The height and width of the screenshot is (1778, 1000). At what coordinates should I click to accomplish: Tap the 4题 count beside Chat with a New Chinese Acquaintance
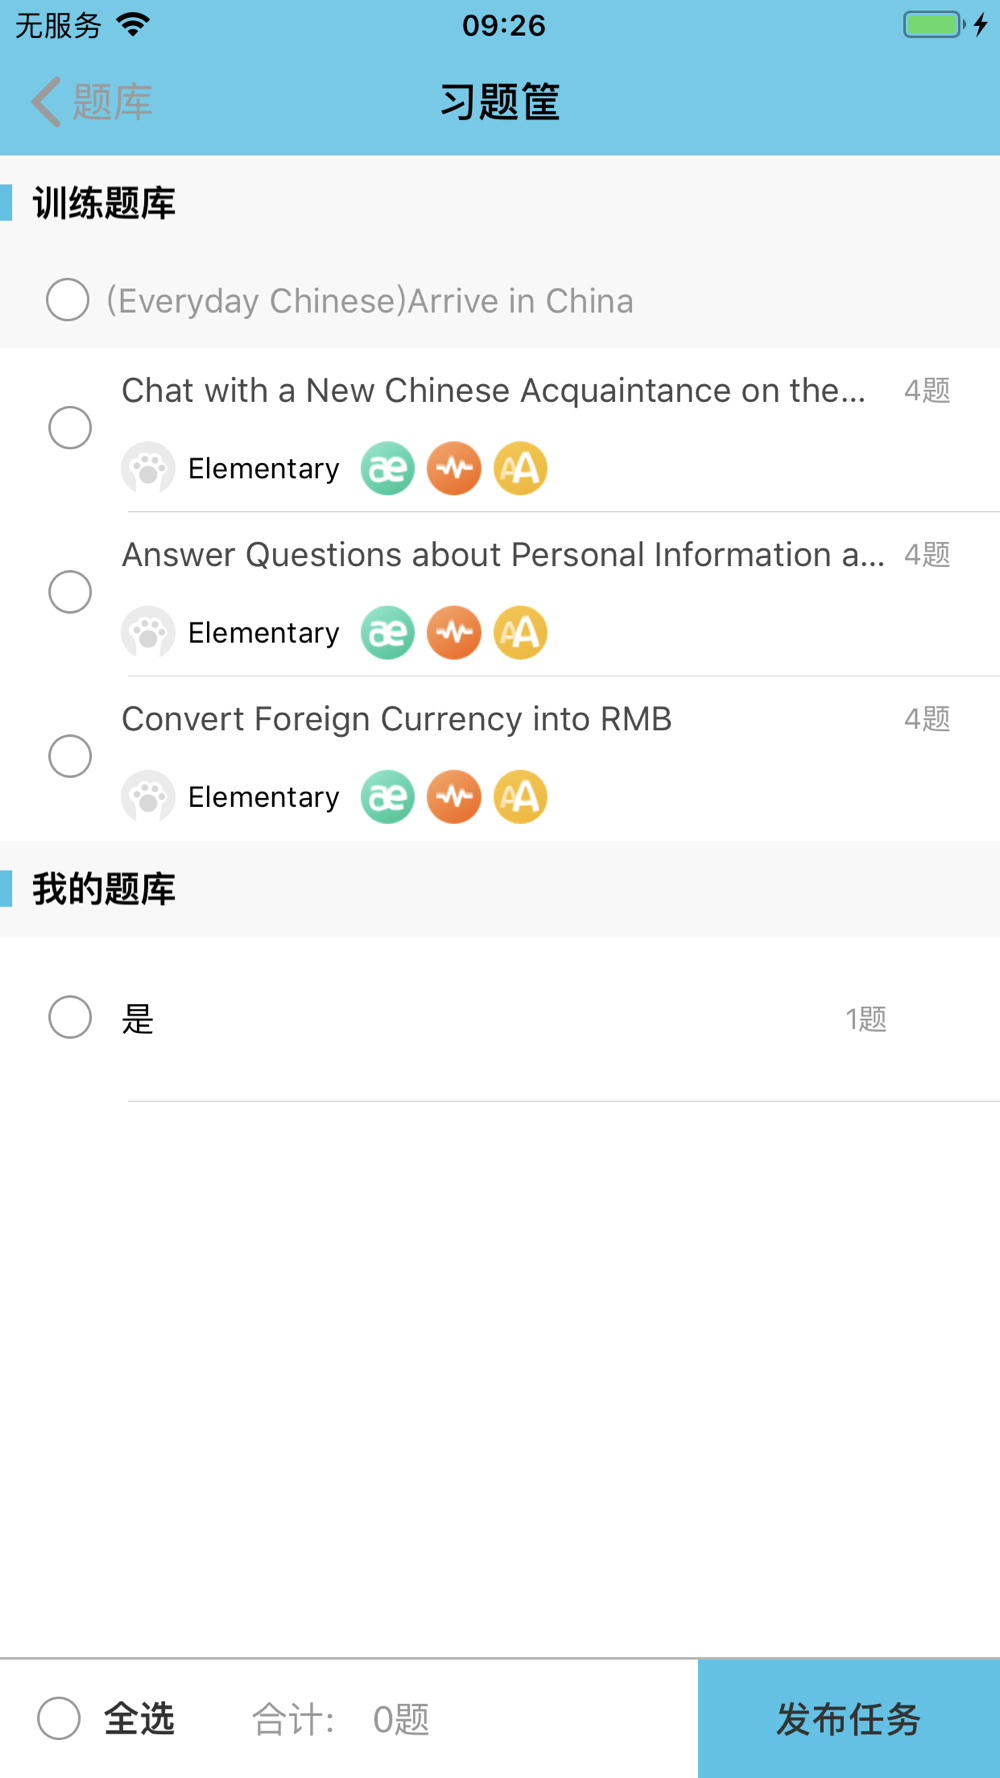pos(927,390)
